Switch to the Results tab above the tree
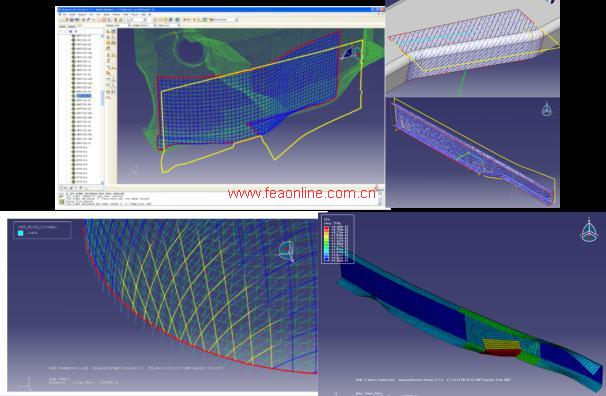Viewport: 606px width, 396px height. click(72, 27)
